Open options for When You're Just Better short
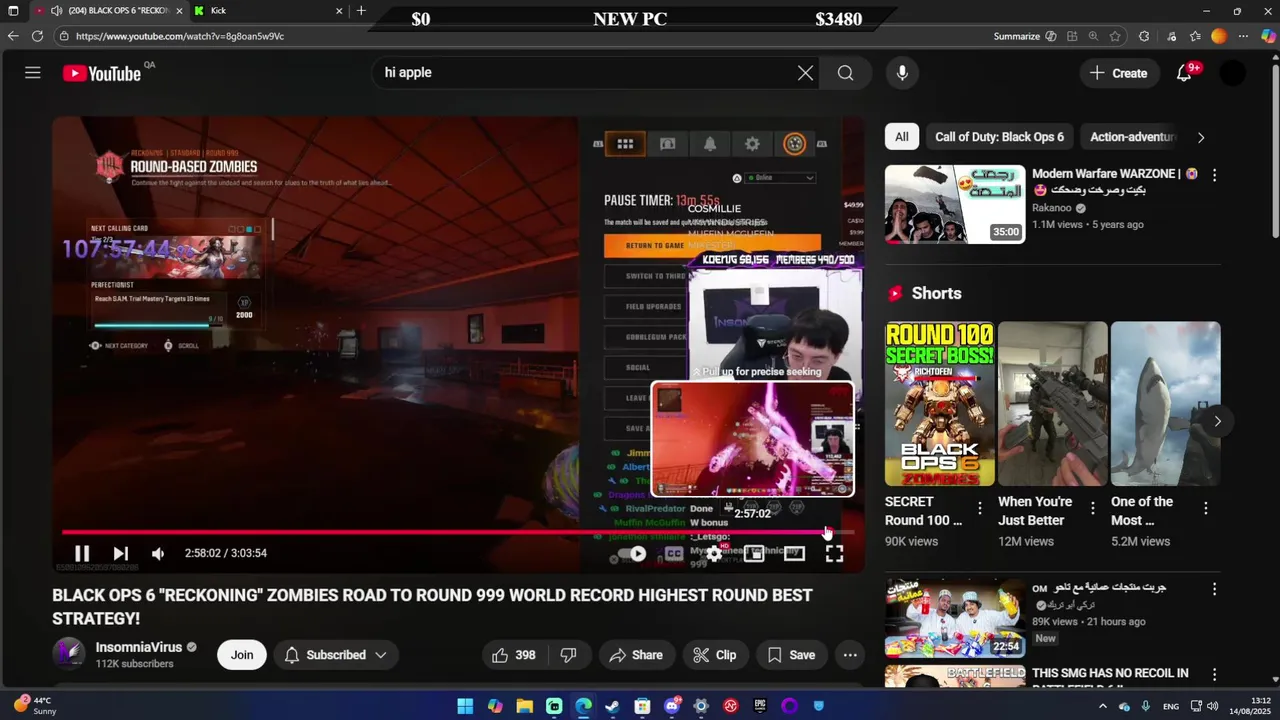Viewport: 1280px width, 720px height. pyautogui.click(x=1092, y=508)
